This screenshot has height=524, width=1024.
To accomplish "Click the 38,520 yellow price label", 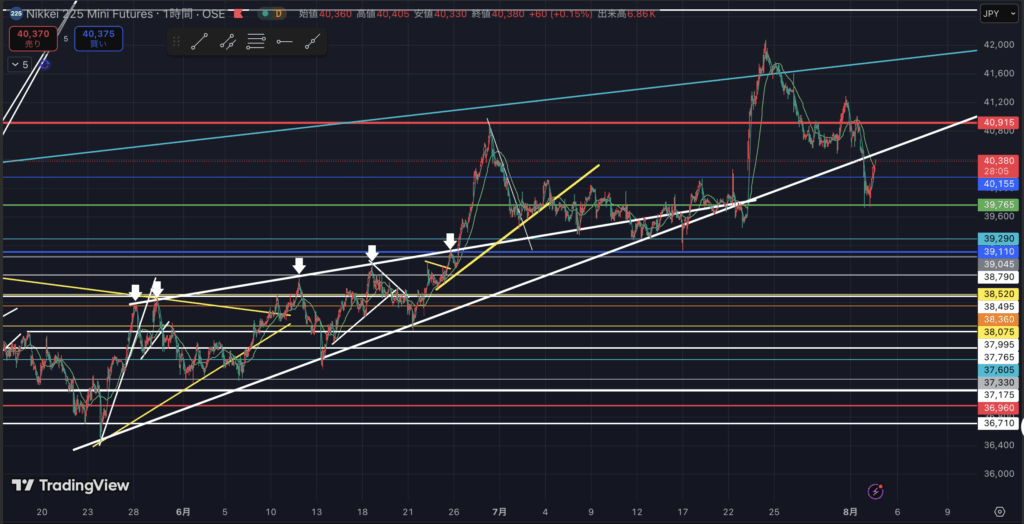I will pyautogui.click(x=999, y=294).
